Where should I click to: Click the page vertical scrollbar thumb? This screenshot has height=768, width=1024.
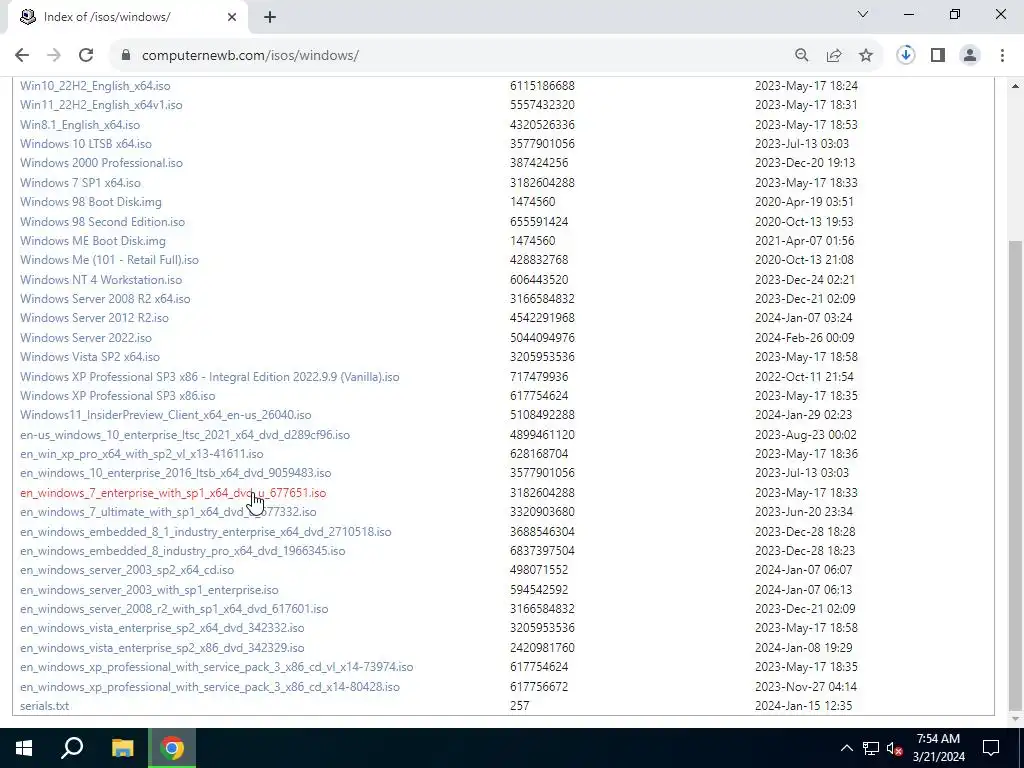click(1016, 475)
